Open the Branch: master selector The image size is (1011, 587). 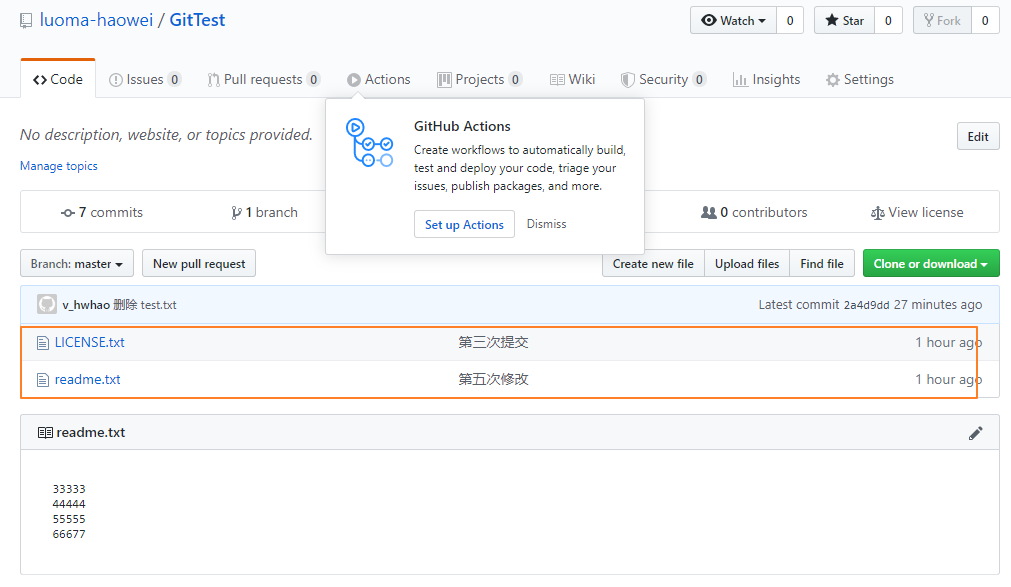coord(77,264)
